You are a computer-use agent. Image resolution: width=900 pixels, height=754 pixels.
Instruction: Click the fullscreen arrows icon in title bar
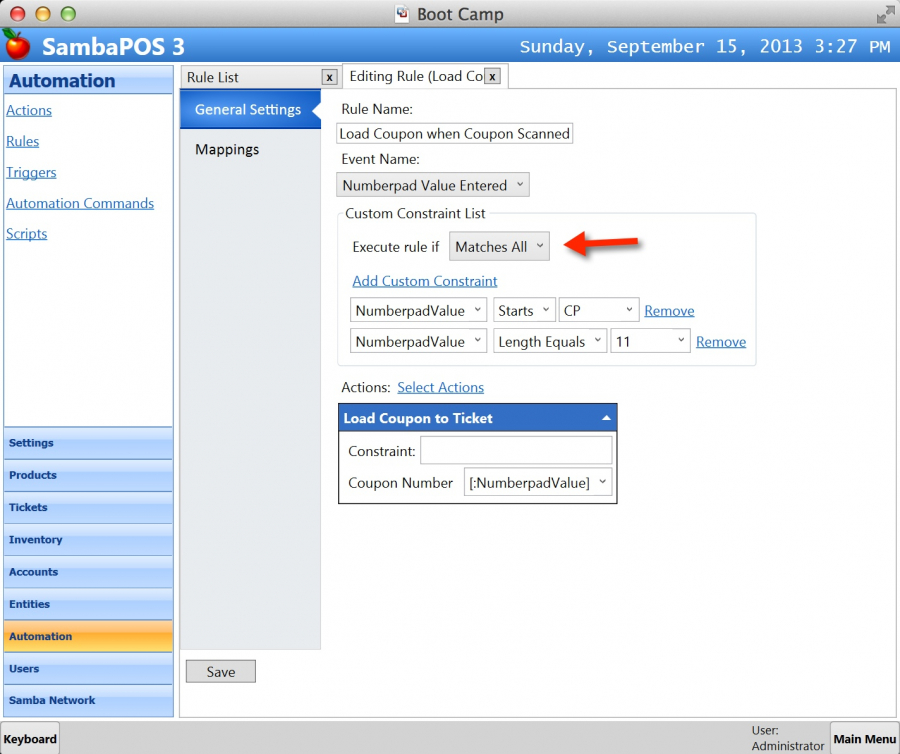[x=885, y=14]
